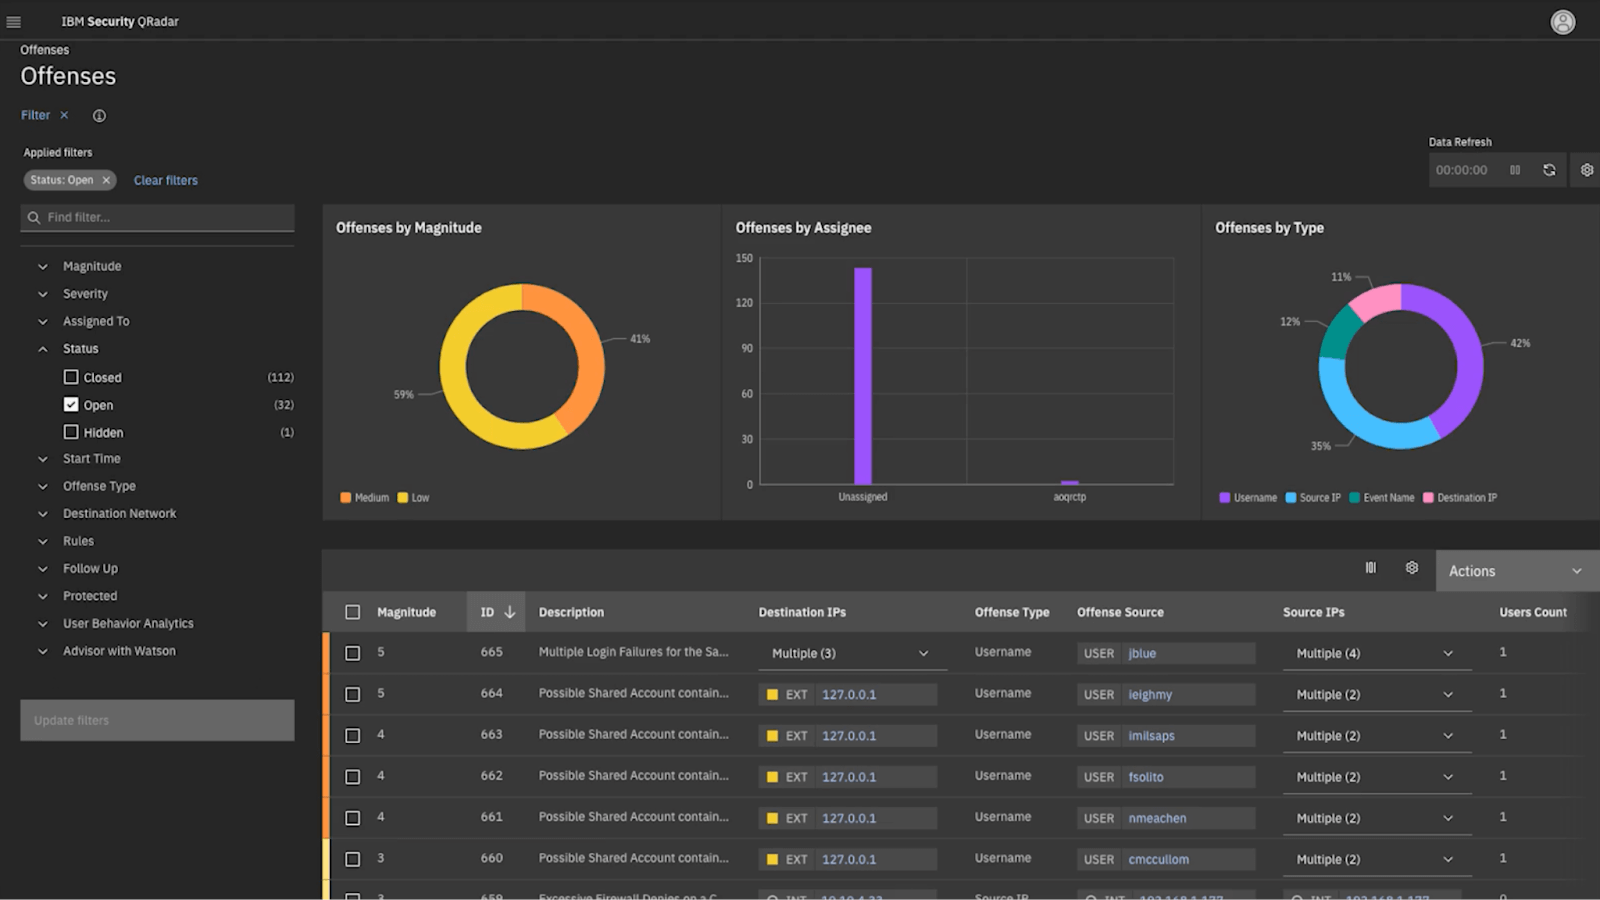The image size is (1600, 900).
Task: Collapse the Status filter section
Action: (42, 348)
